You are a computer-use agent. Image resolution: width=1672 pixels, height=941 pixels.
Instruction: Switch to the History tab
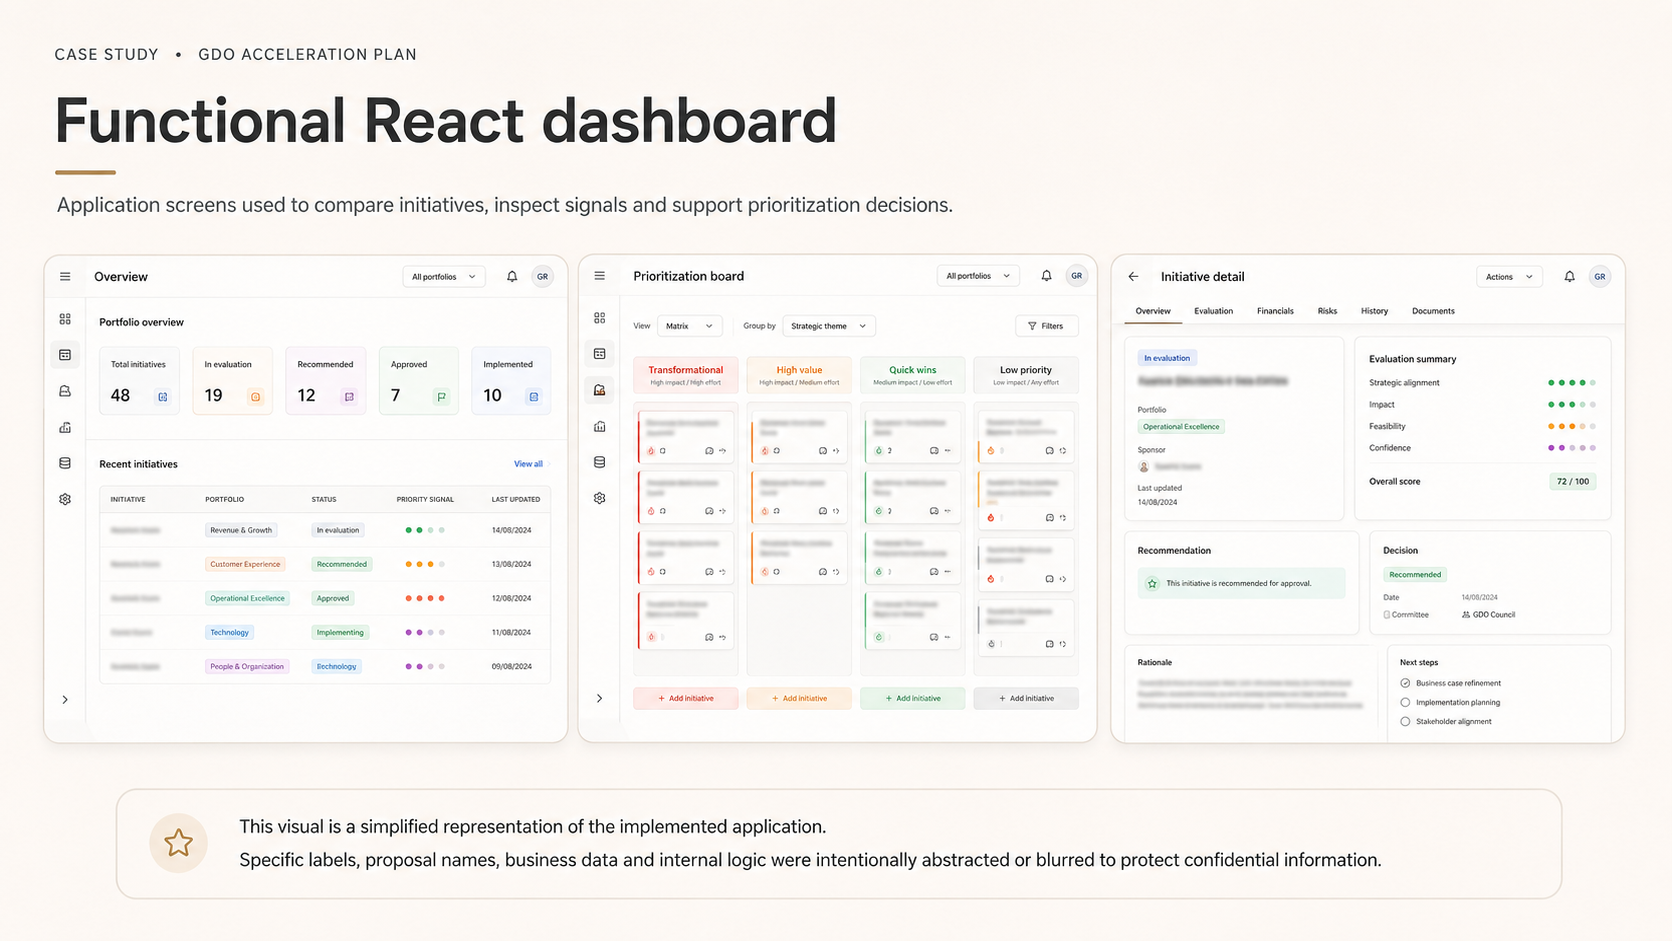click(1374, 311)
